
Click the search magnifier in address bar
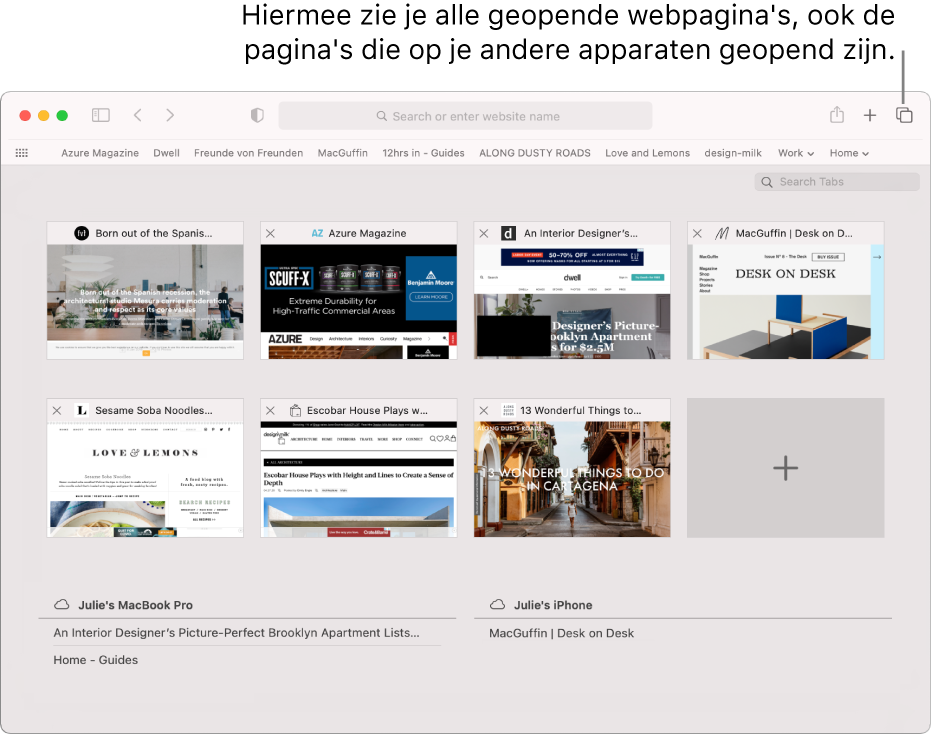point(382,116)
